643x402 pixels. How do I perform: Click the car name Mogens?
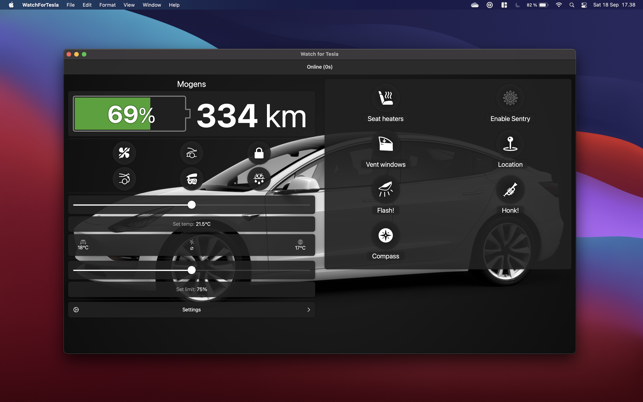click(192, 84)
